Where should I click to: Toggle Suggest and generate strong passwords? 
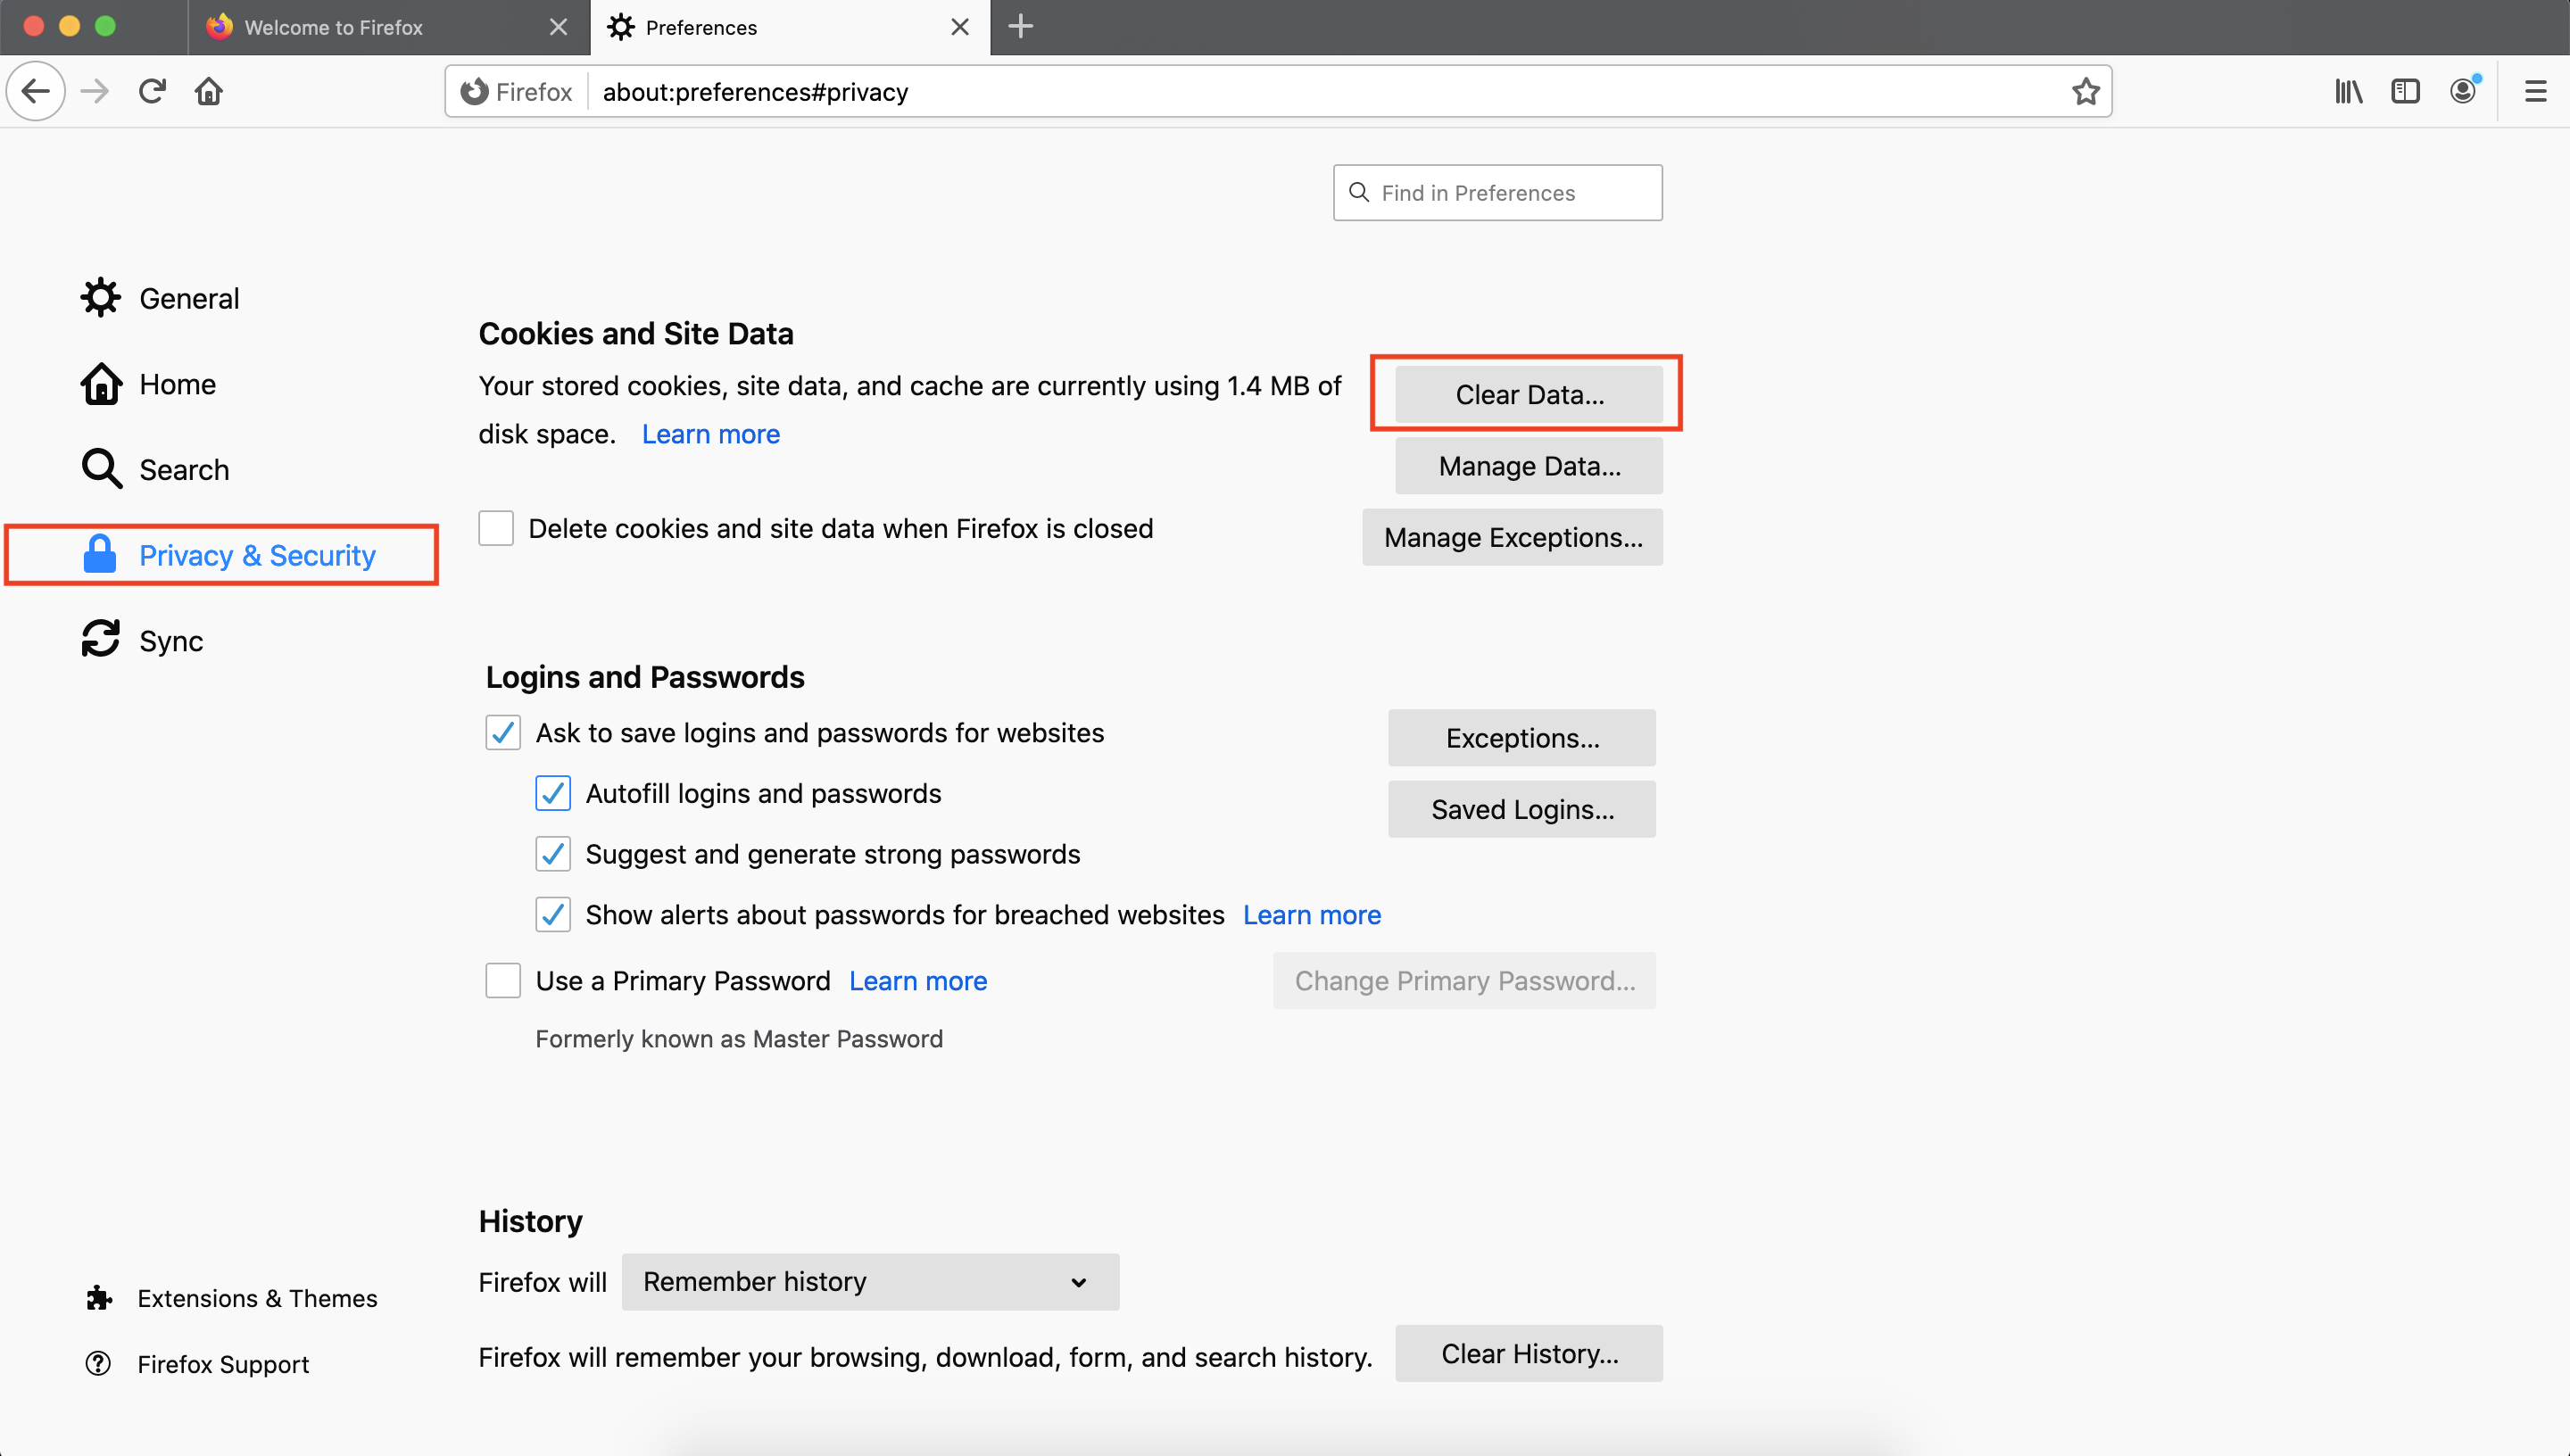pos(553,854)
